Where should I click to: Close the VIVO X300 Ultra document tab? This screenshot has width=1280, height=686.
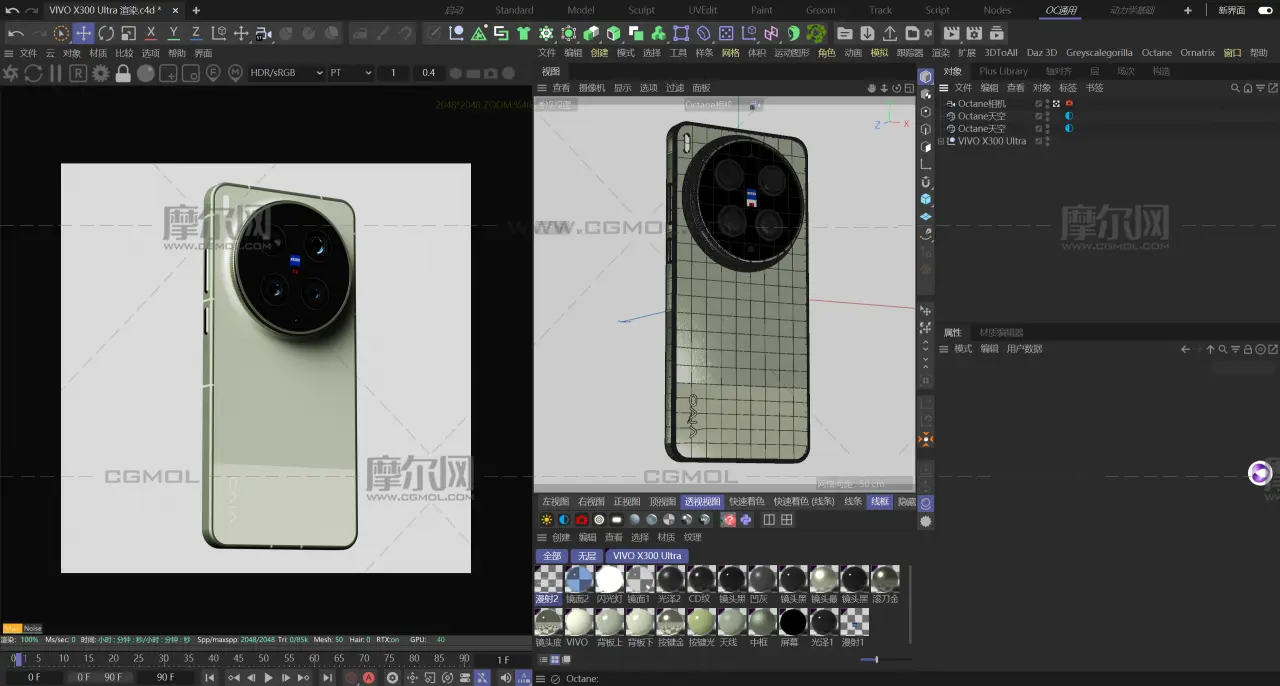pyautogui.click(x=173, y=10)
